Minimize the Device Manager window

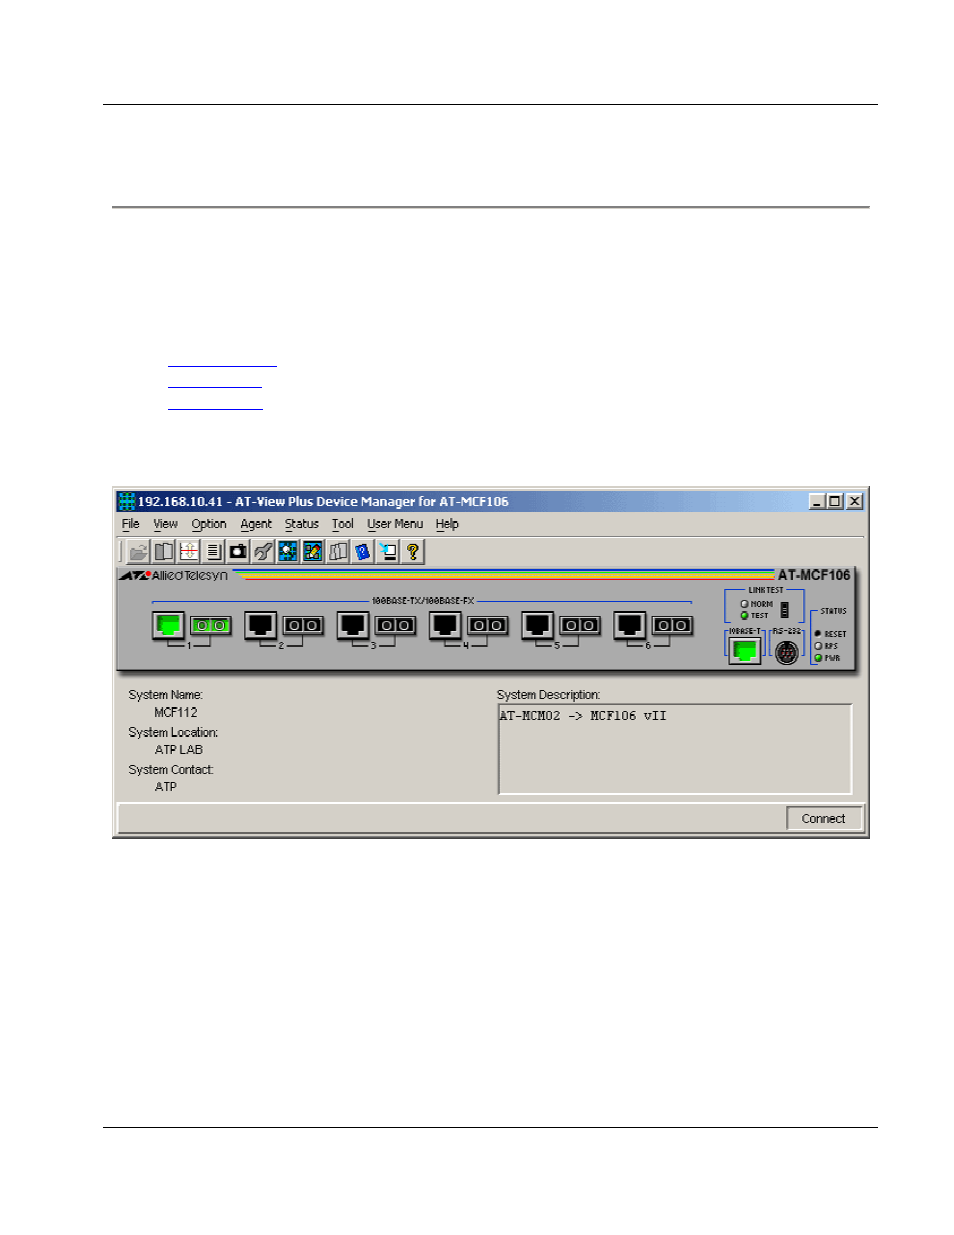point(818,501)
